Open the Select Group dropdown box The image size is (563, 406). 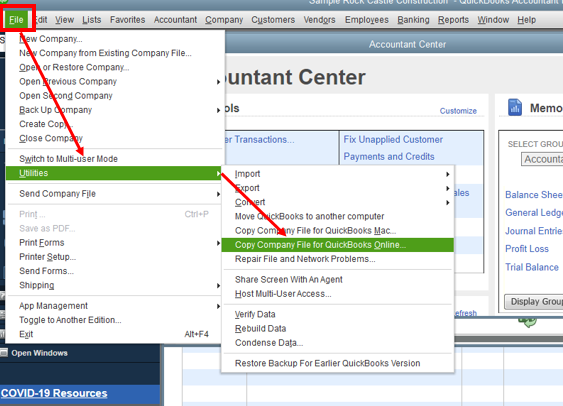click(542, 159)
